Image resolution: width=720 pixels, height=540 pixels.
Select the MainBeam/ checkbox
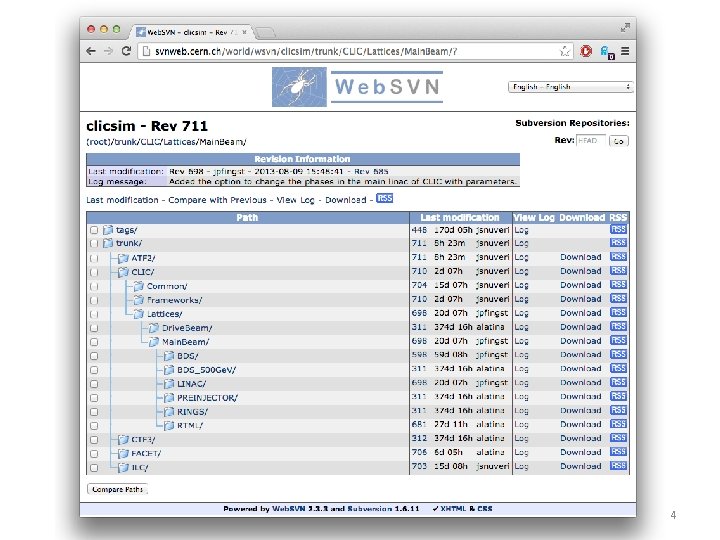94,342
